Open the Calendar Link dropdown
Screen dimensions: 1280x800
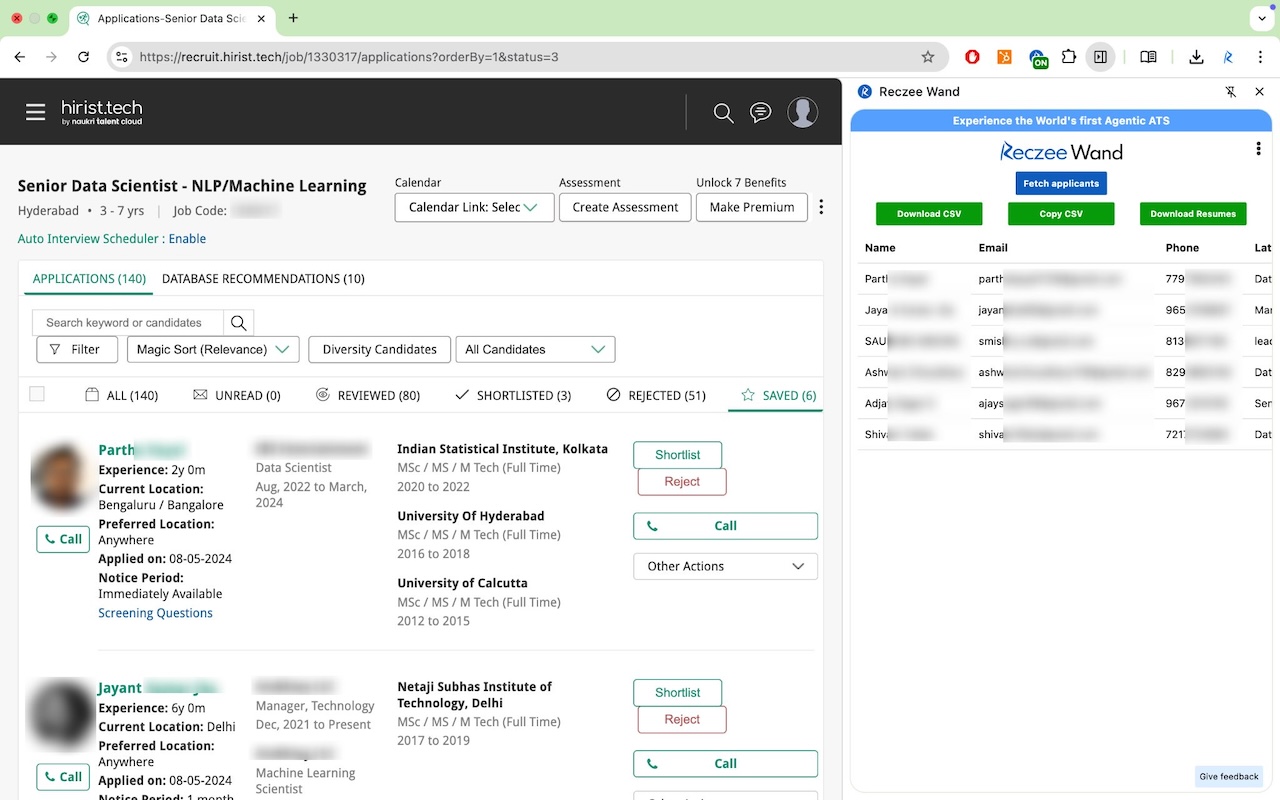(x=474, y=207)
